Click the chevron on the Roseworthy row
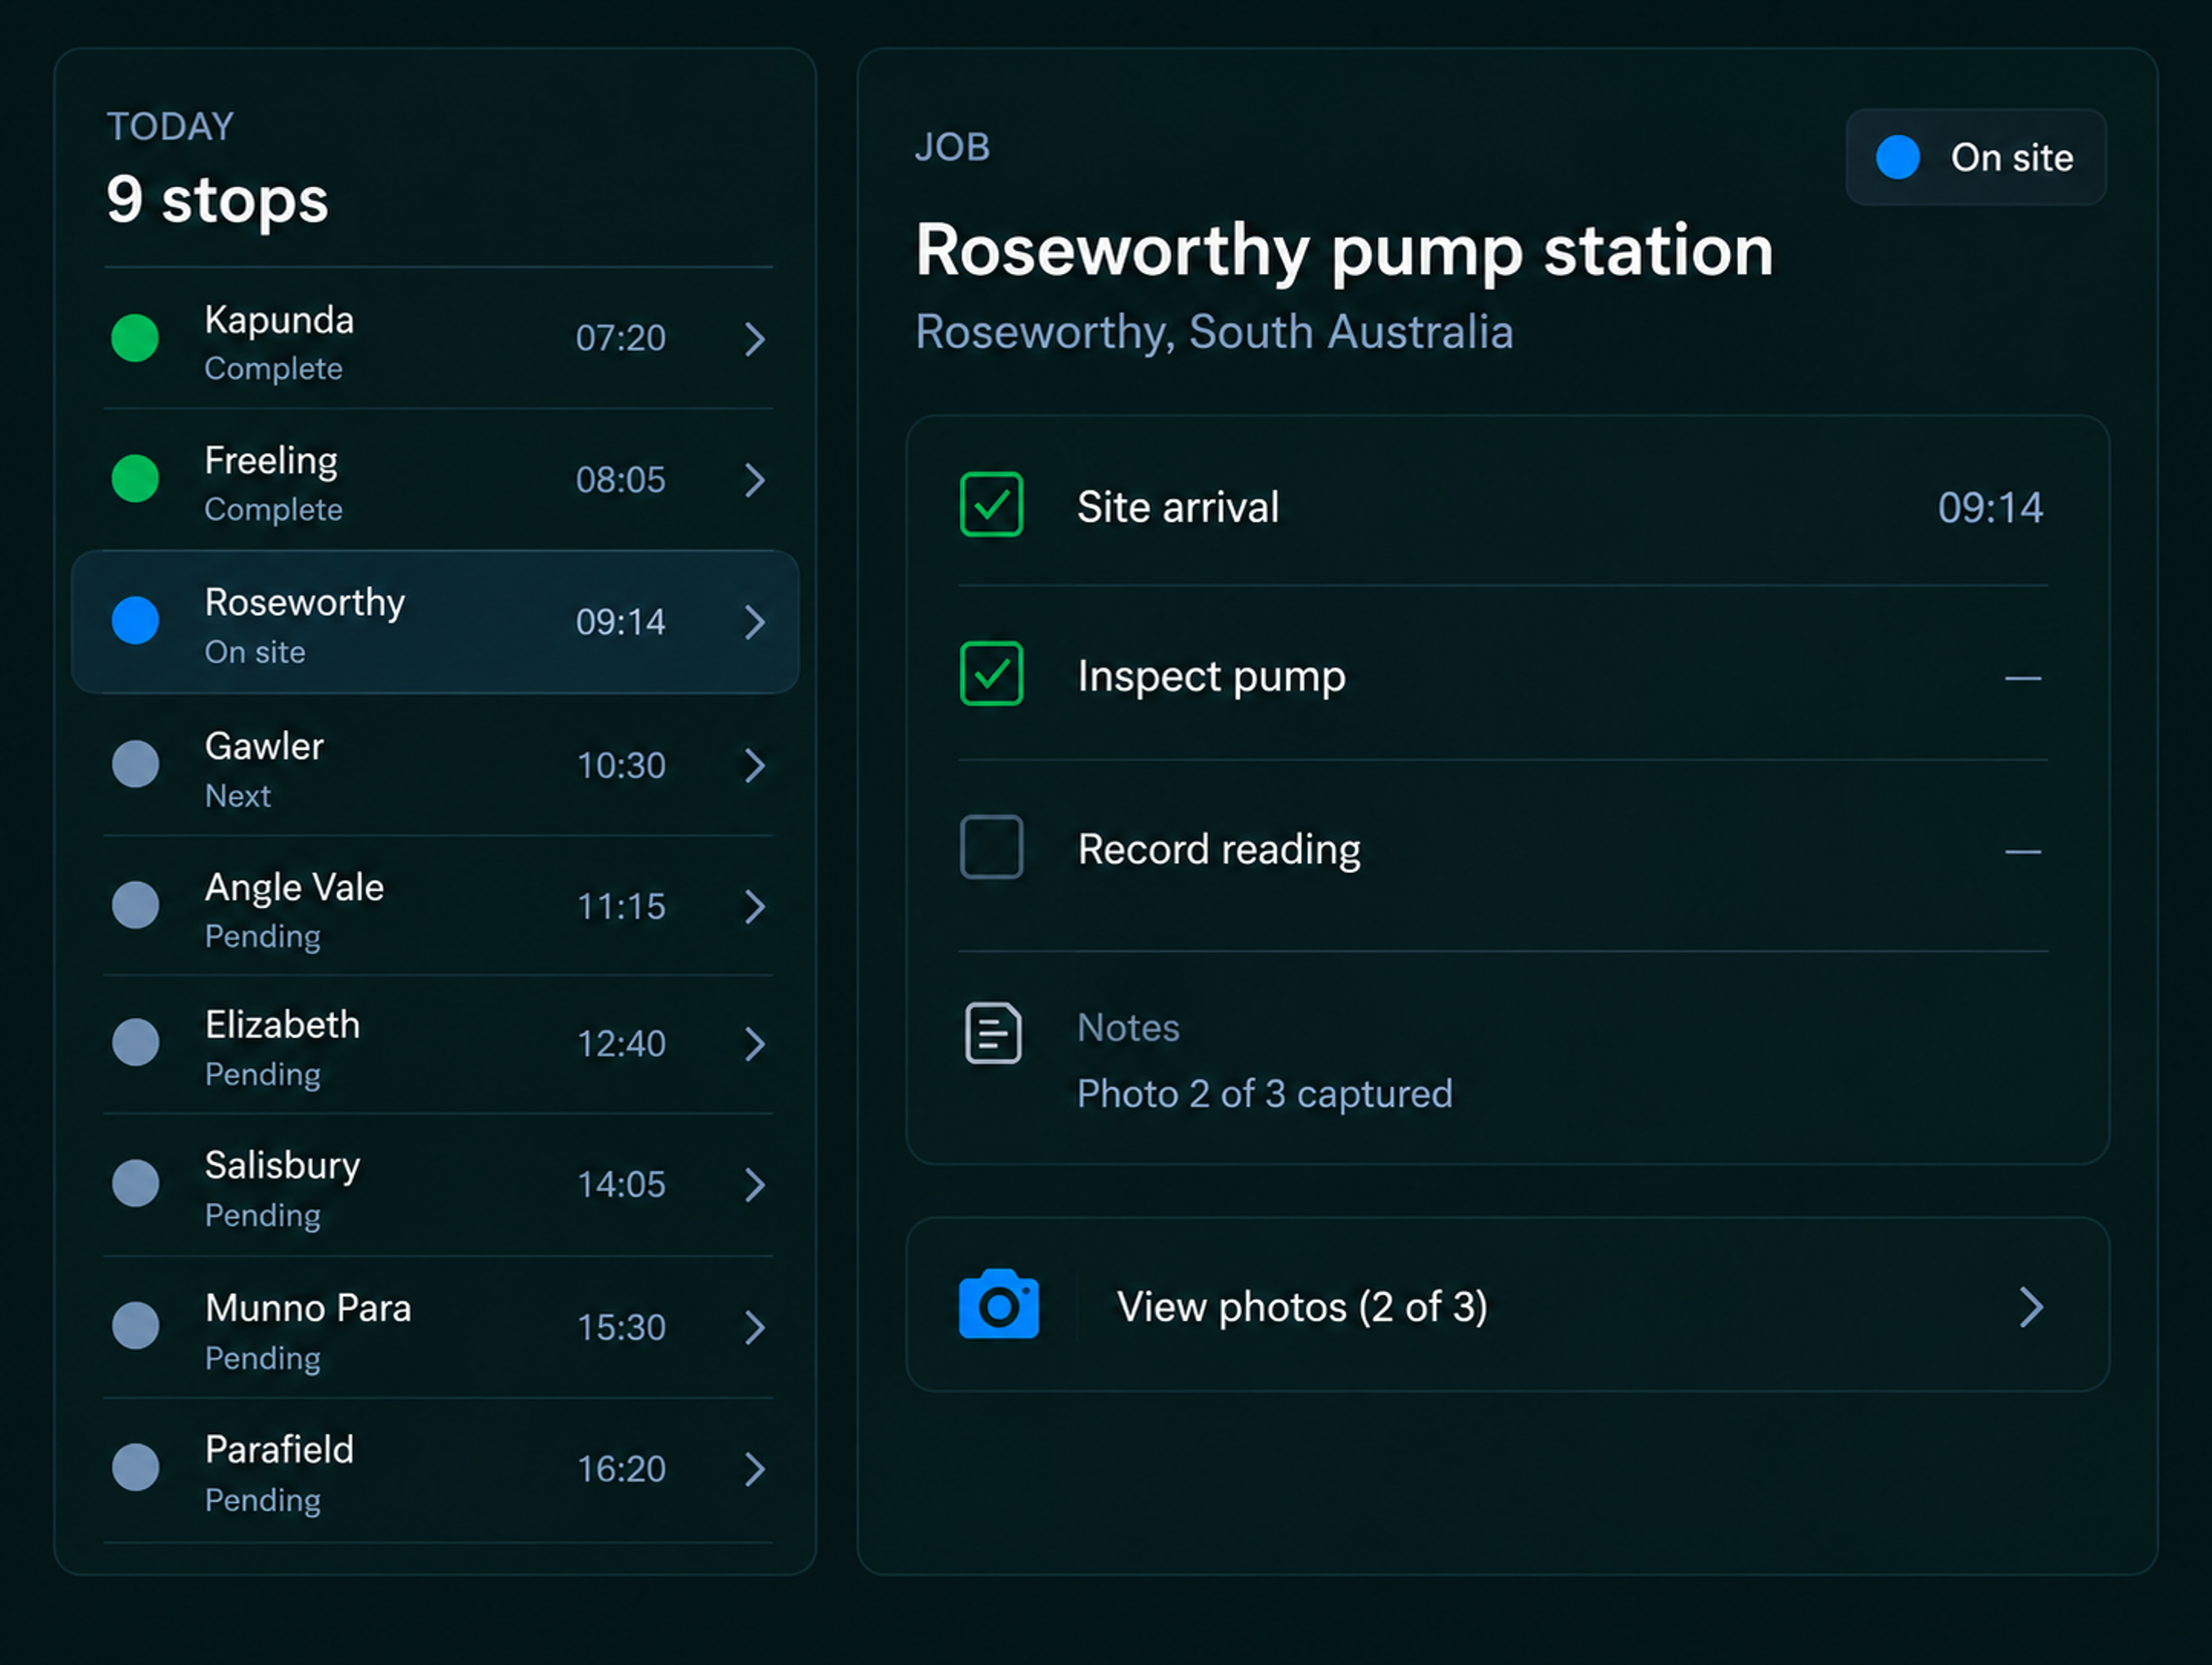This screenshot has height=1665, width=2212. pos(755,622)
